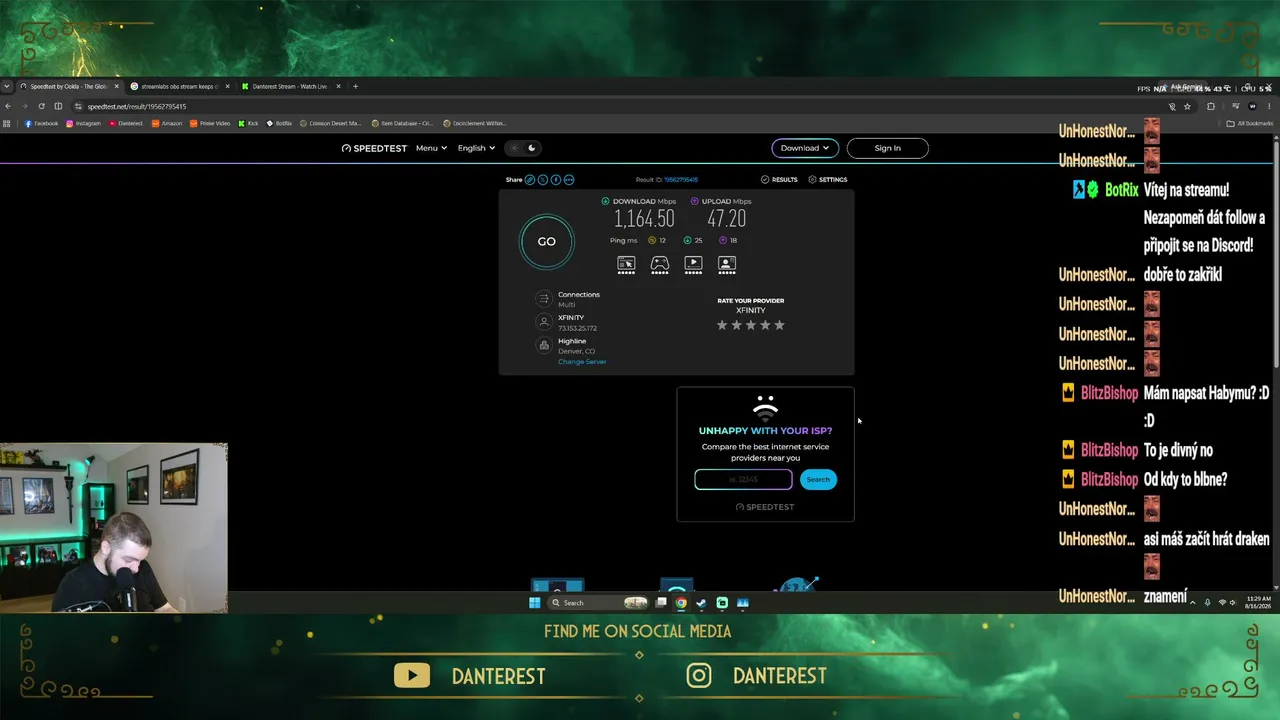Go to the Speedtest home logo
This screenshot has width=1280, height=720.
(x=374, y=148)
